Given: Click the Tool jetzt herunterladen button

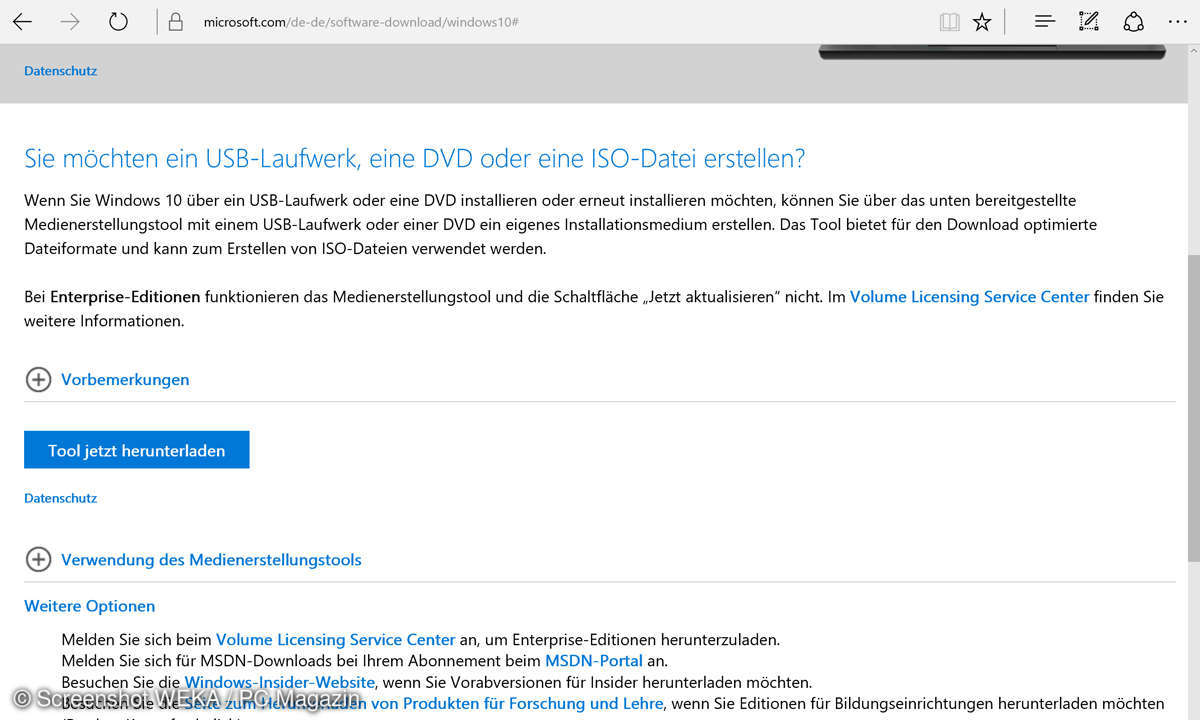Looking at the screenshot, I should click(136, 450).
